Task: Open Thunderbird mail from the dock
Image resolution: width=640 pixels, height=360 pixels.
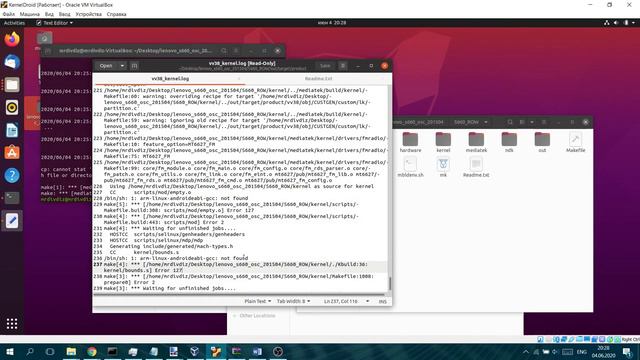Action: [x=12, y=62]
